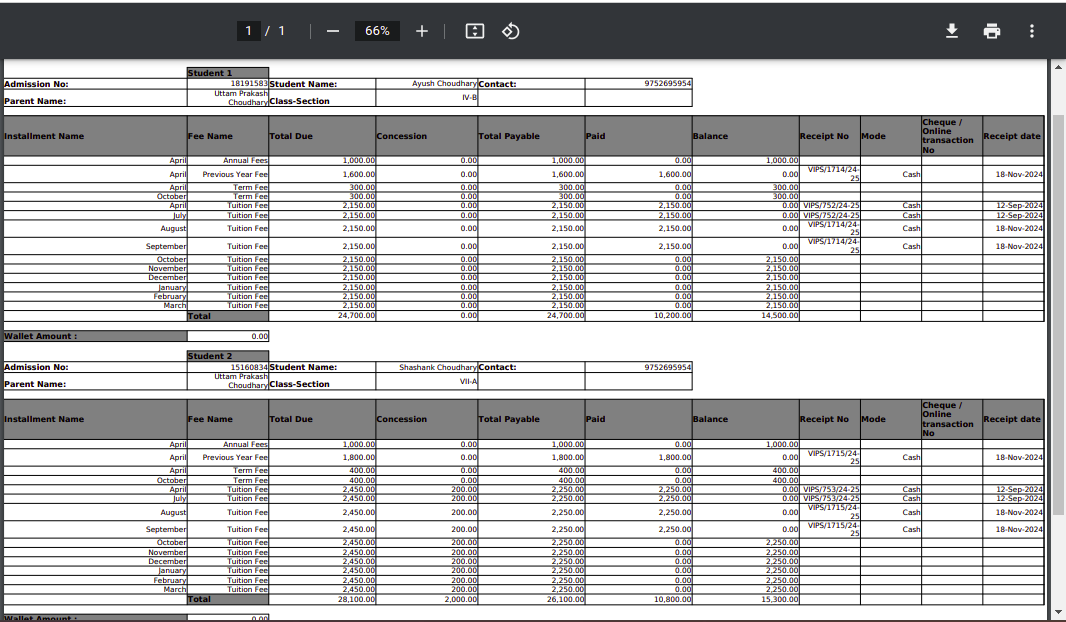Select the 66% zoom level field
This screenshot has height=622, width=1066.
(377, 31)
